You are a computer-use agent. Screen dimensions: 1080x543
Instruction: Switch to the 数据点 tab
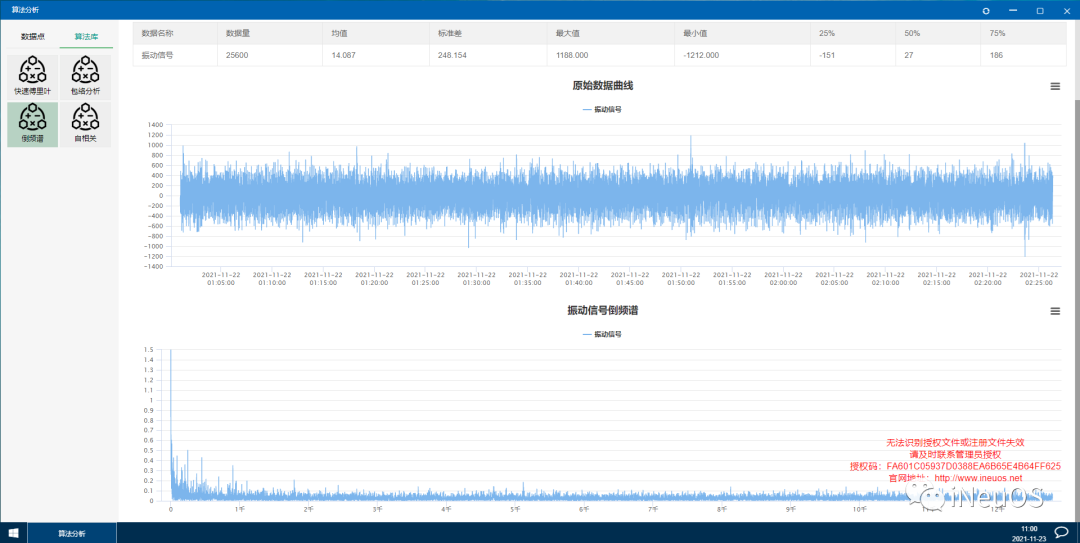pos(32,37)
